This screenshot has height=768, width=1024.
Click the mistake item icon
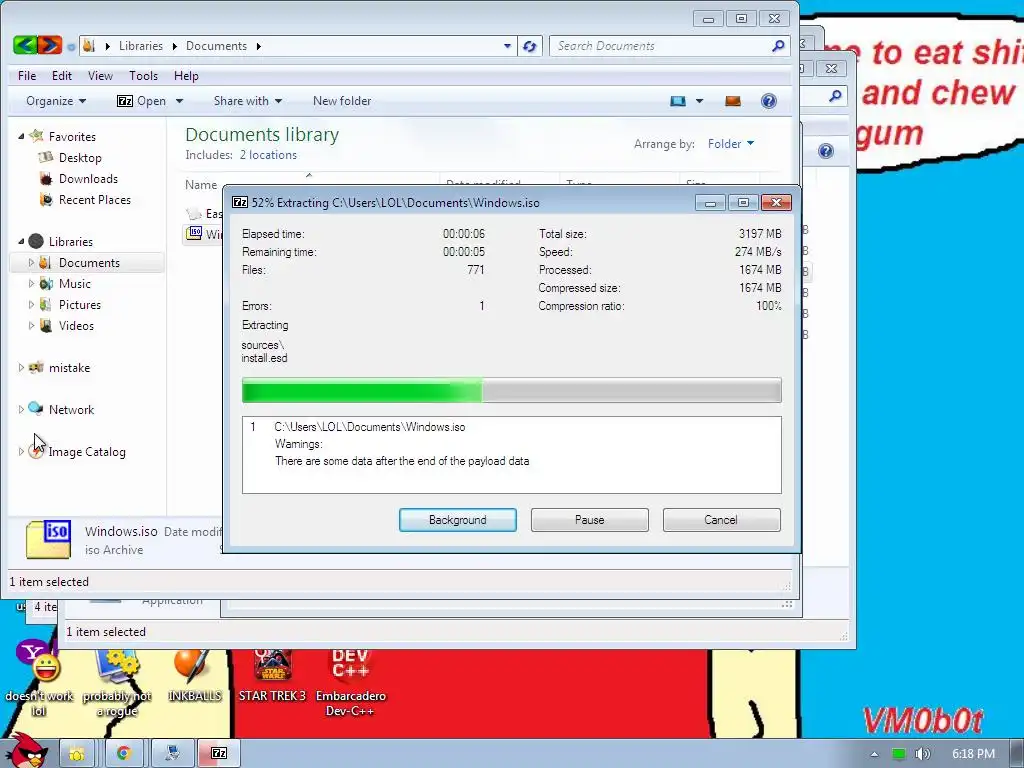(x=36, y=367)
